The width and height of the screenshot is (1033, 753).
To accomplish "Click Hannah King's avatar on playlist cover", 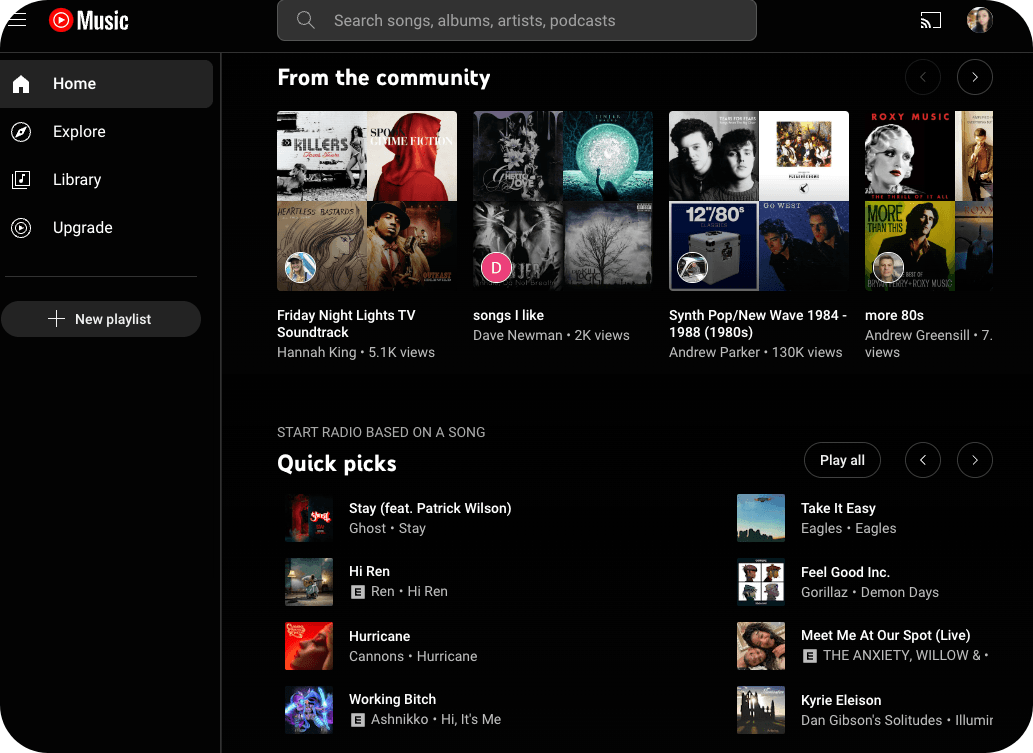I will click(300, 267).
